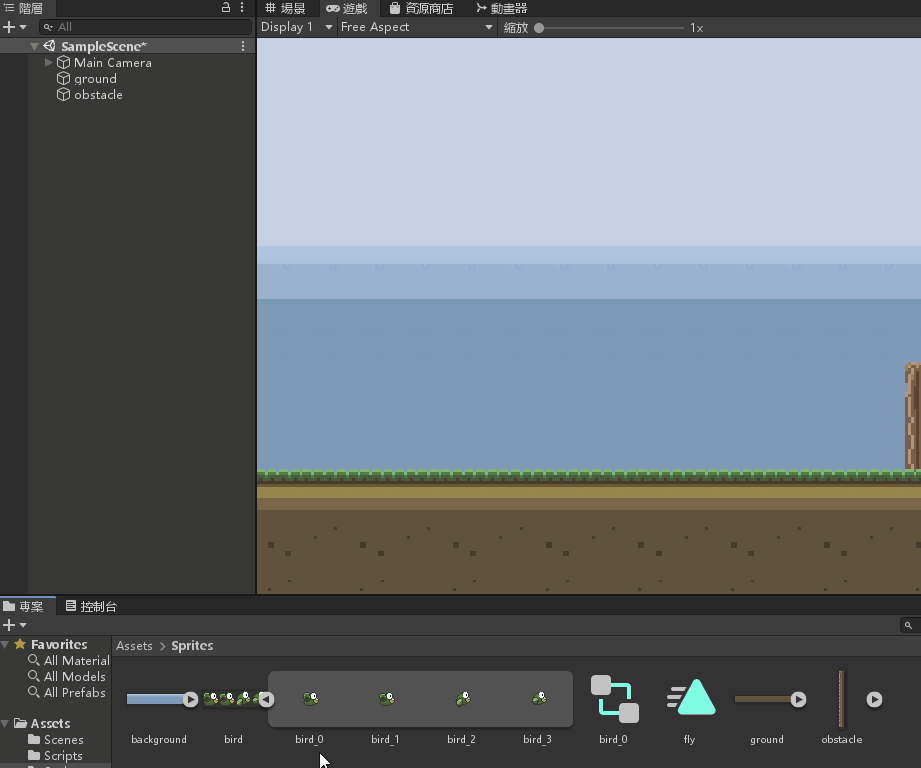This screenshot has height=768, width=921.
Task: Expand the ground sprite sub-assets
Action: (798, 700)
